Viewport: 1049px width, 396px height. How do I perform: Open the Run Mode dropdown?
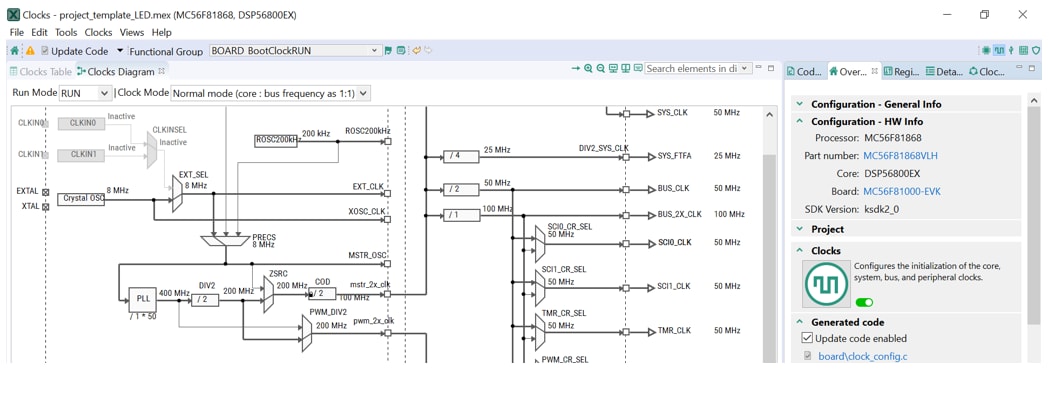[85, 94]
